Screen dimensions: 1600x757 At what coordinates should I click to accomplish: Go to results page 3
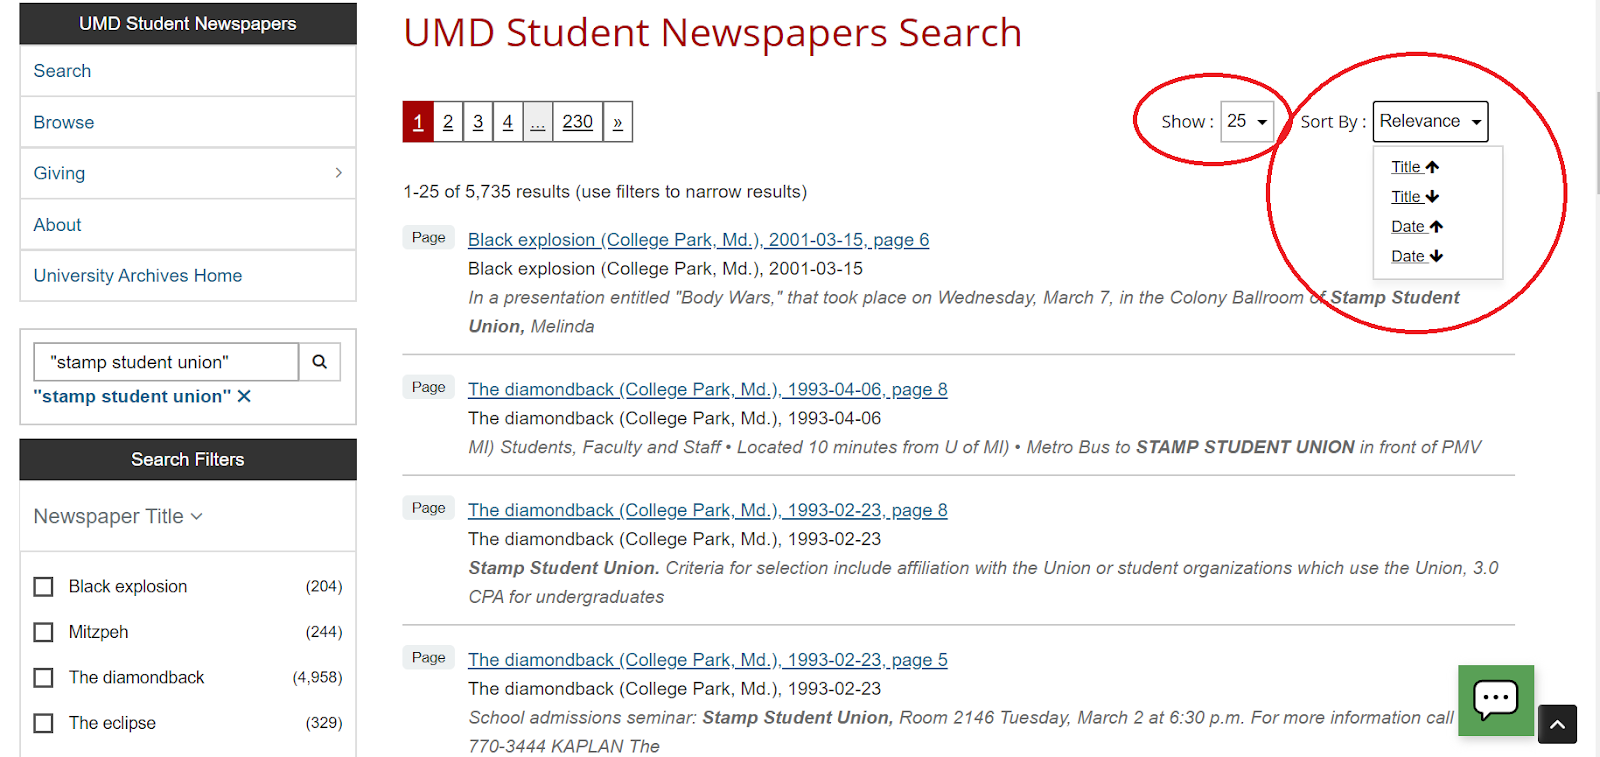point(478,122)
